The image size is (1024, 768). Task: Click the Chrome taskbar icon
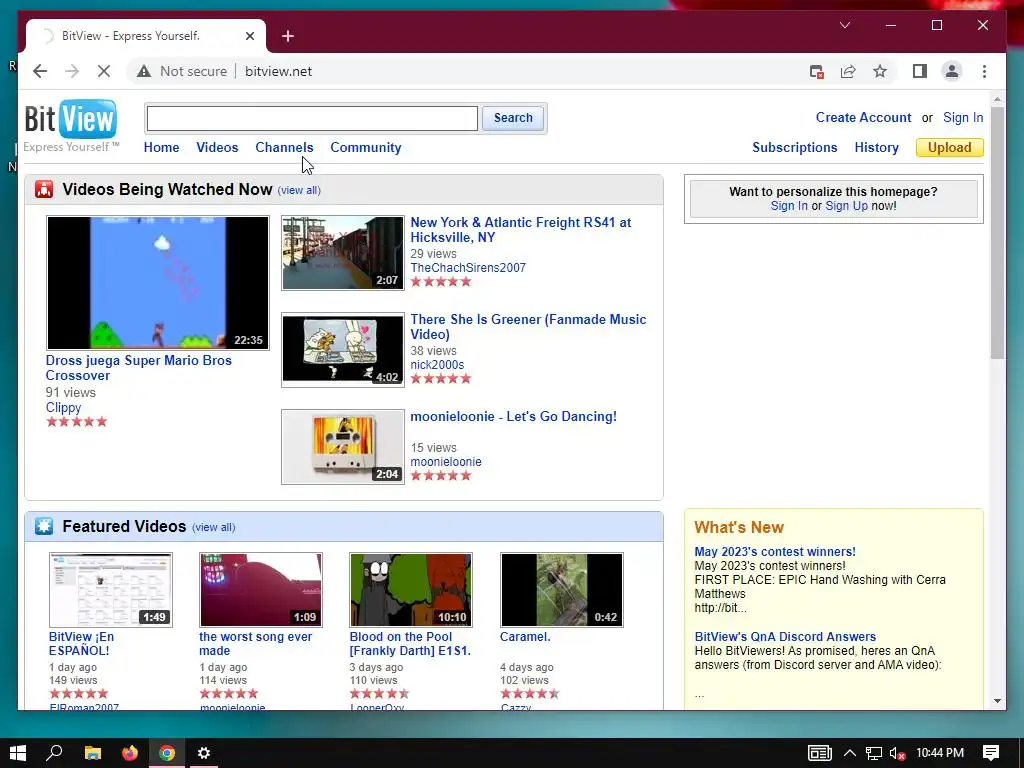pyautogui.click(x=167, y=753)
